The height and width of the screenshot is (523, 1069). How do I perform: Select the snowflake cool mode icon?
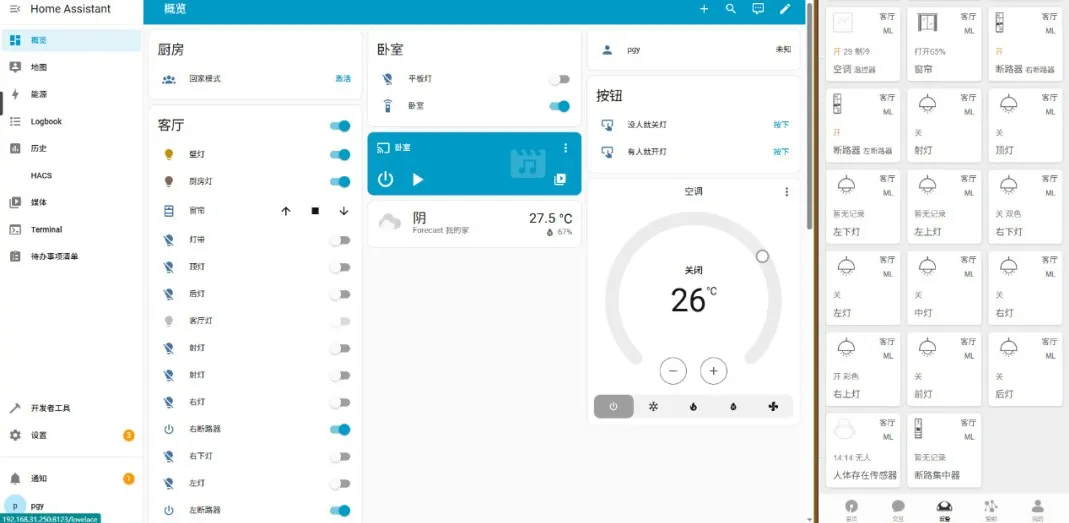pos(653,407)
